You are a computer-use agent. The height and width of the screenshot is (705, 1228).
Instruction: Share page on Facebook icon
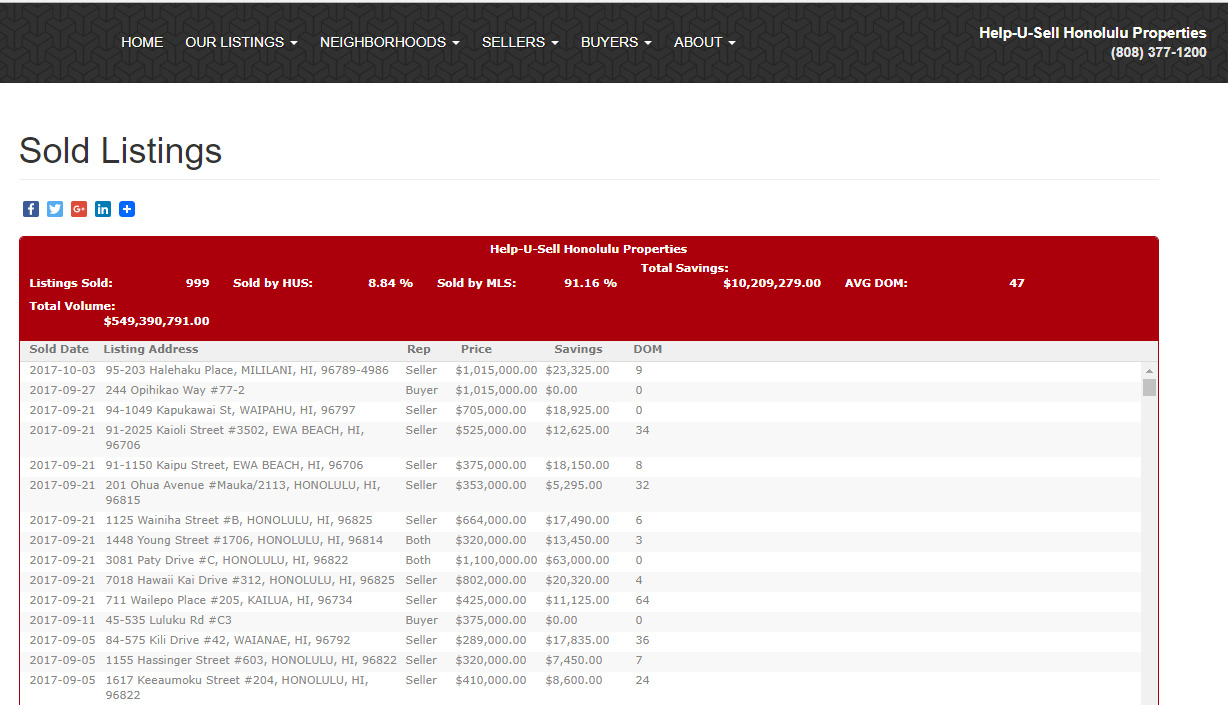pos(31,209)
